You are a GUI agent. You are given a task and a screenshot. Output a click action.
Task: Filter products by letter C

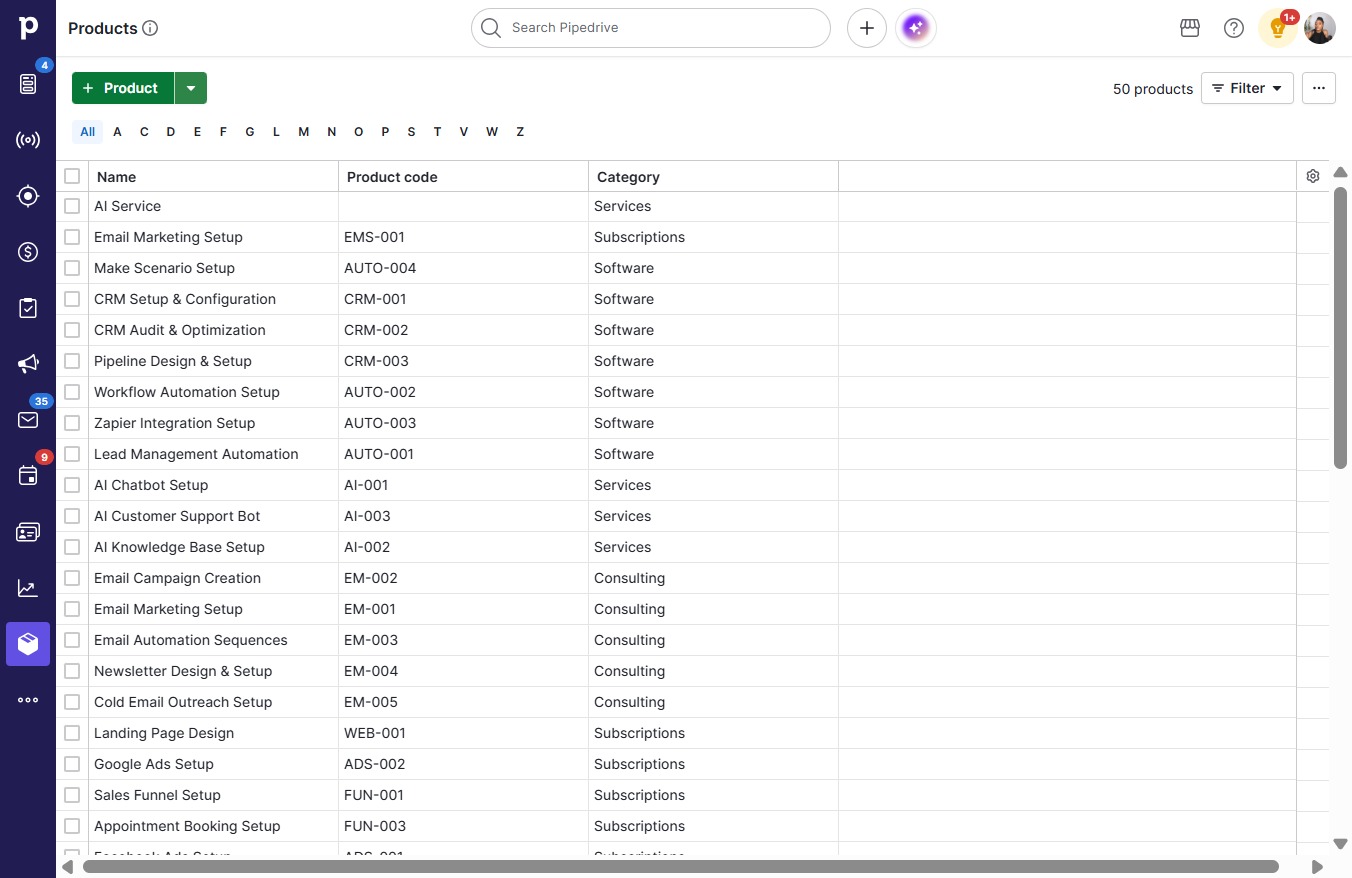click(x=144, y=132)
